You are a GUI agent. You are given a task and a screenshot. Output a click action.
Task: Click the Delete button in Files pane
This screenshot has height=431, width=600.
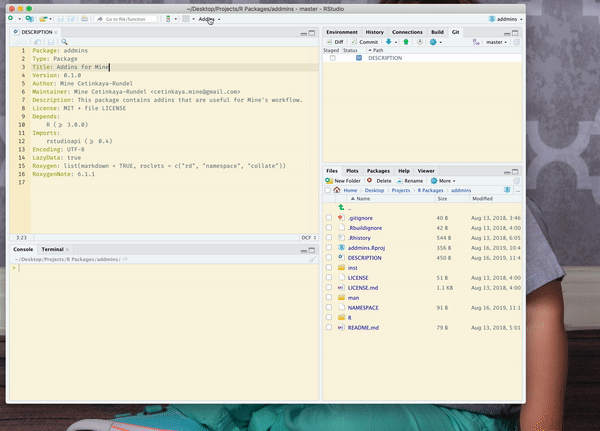pos(379,181)
